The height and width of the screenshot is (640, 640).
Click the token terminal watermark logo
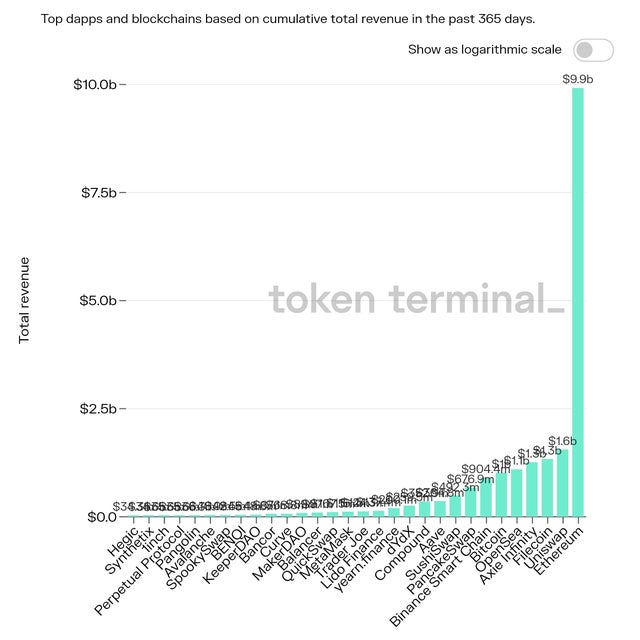[x=416, y=298]
